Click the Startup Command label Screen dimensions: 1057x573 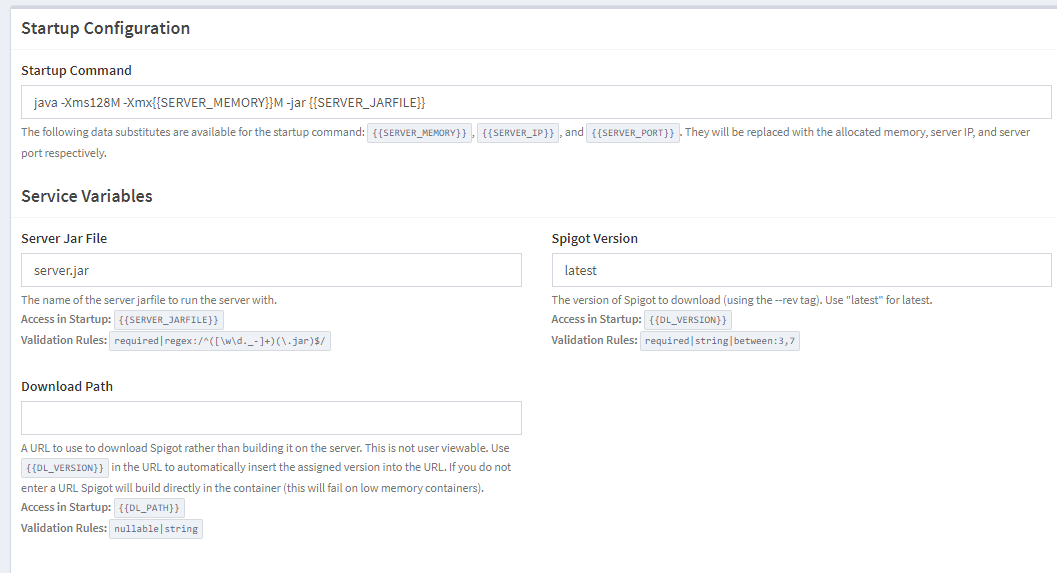point(76,70)
